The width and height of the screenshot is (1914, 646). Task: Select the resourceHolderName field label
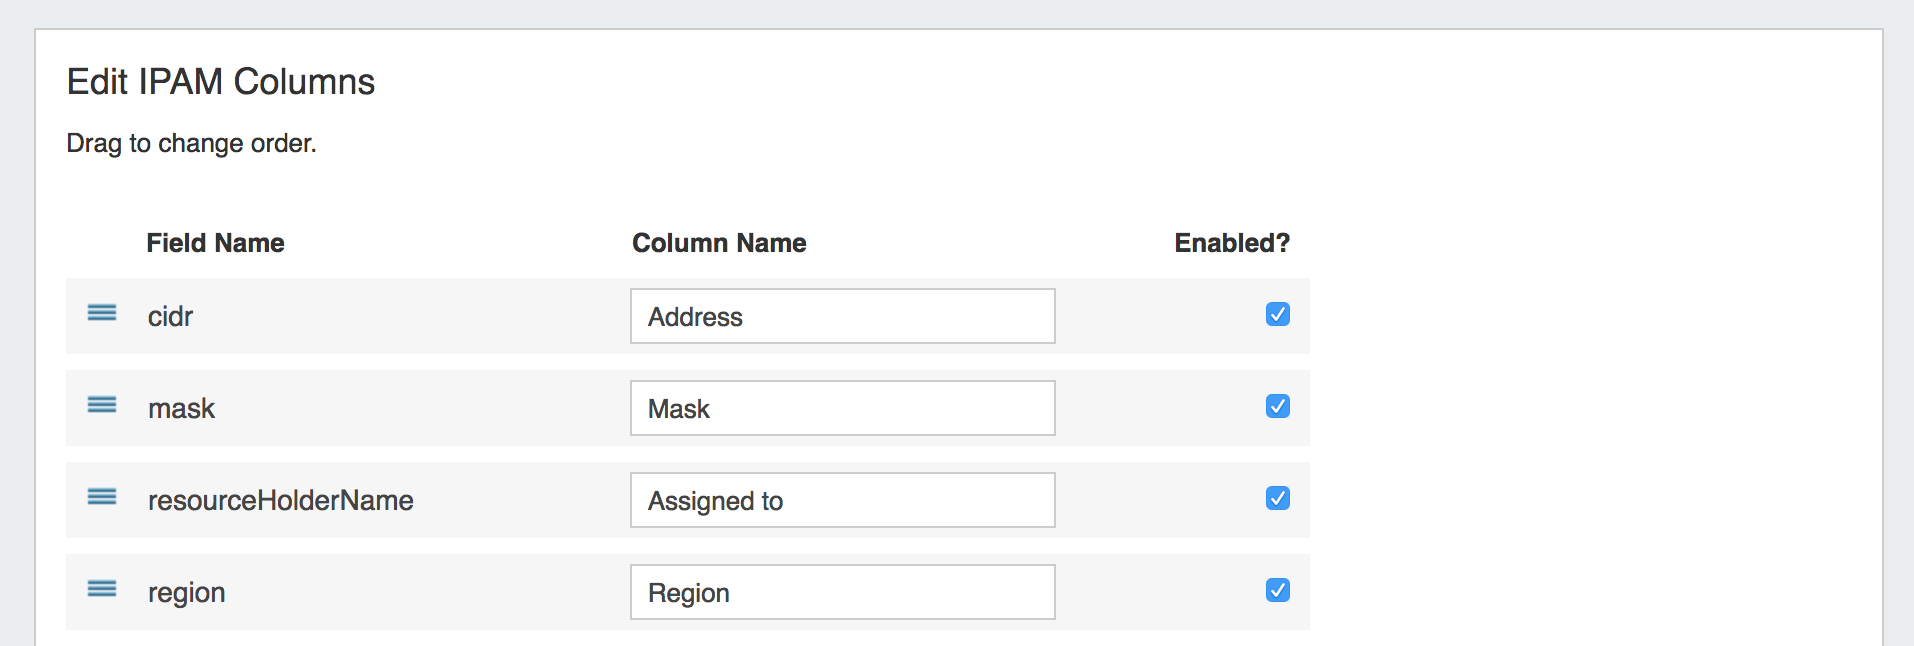280,501
